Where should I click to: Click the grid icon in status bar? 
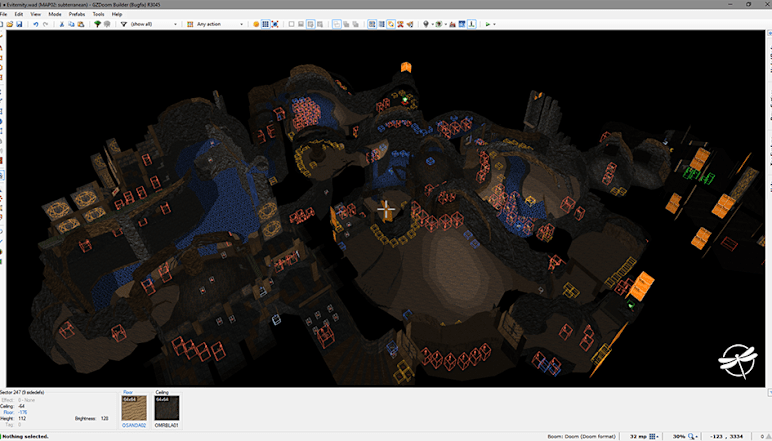(652, 436)
